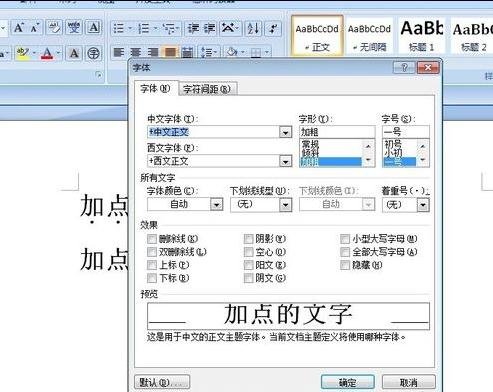
Task: Toggle the 空心 checkbox
Action: pyautogui.click(x=248, y=252)
